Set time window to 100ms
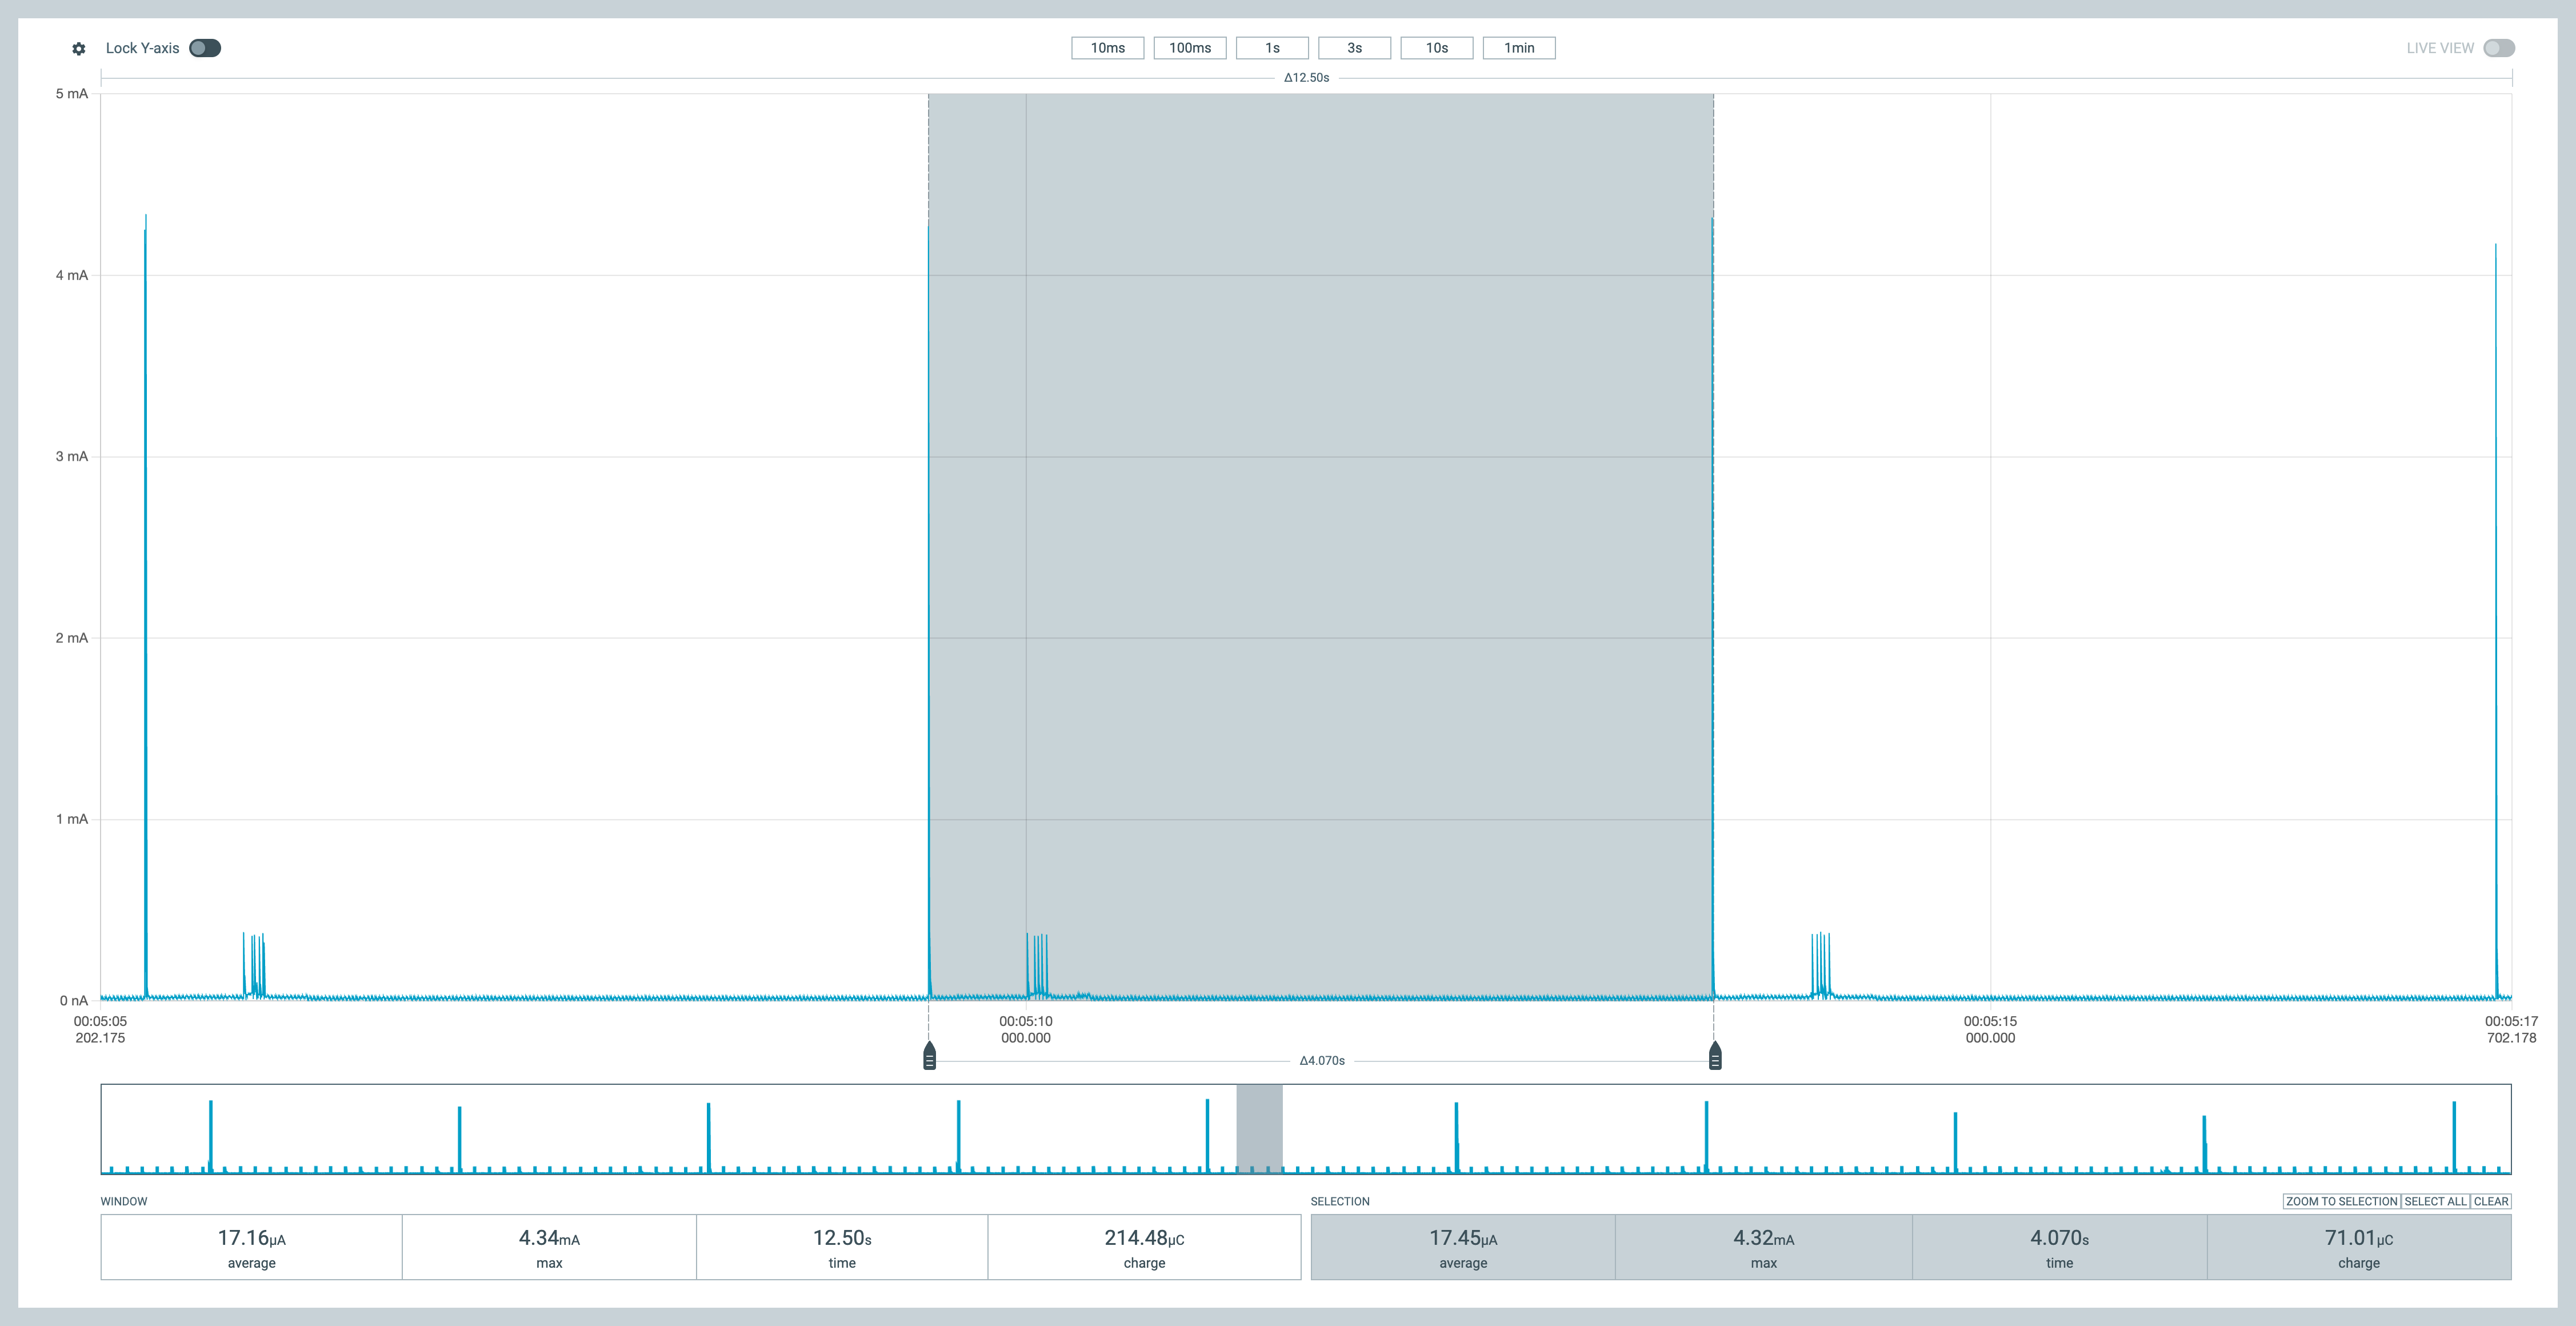2576x1326 pixels. coord(1190,47)
